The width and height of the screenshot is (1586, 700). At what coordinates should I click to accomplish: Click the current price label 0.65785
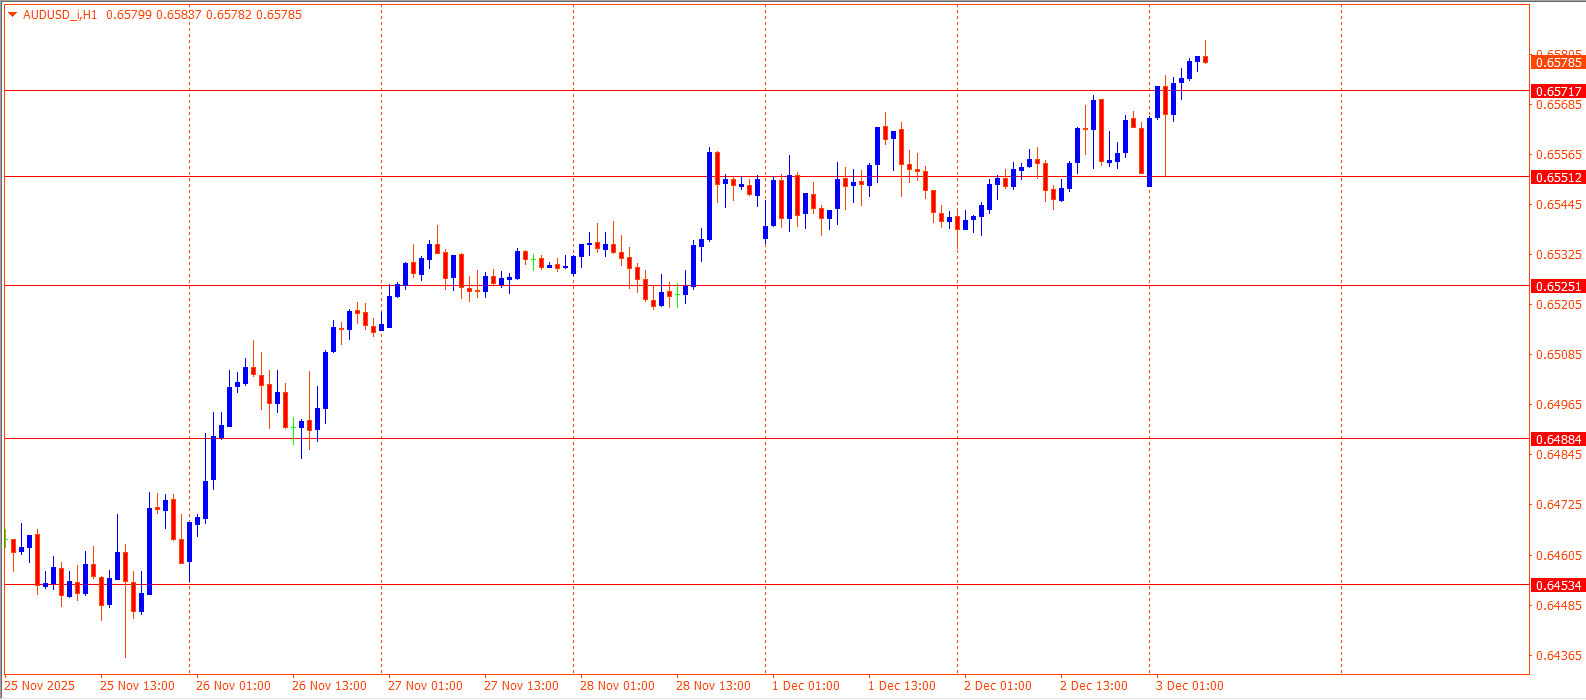coord(1558,62)
